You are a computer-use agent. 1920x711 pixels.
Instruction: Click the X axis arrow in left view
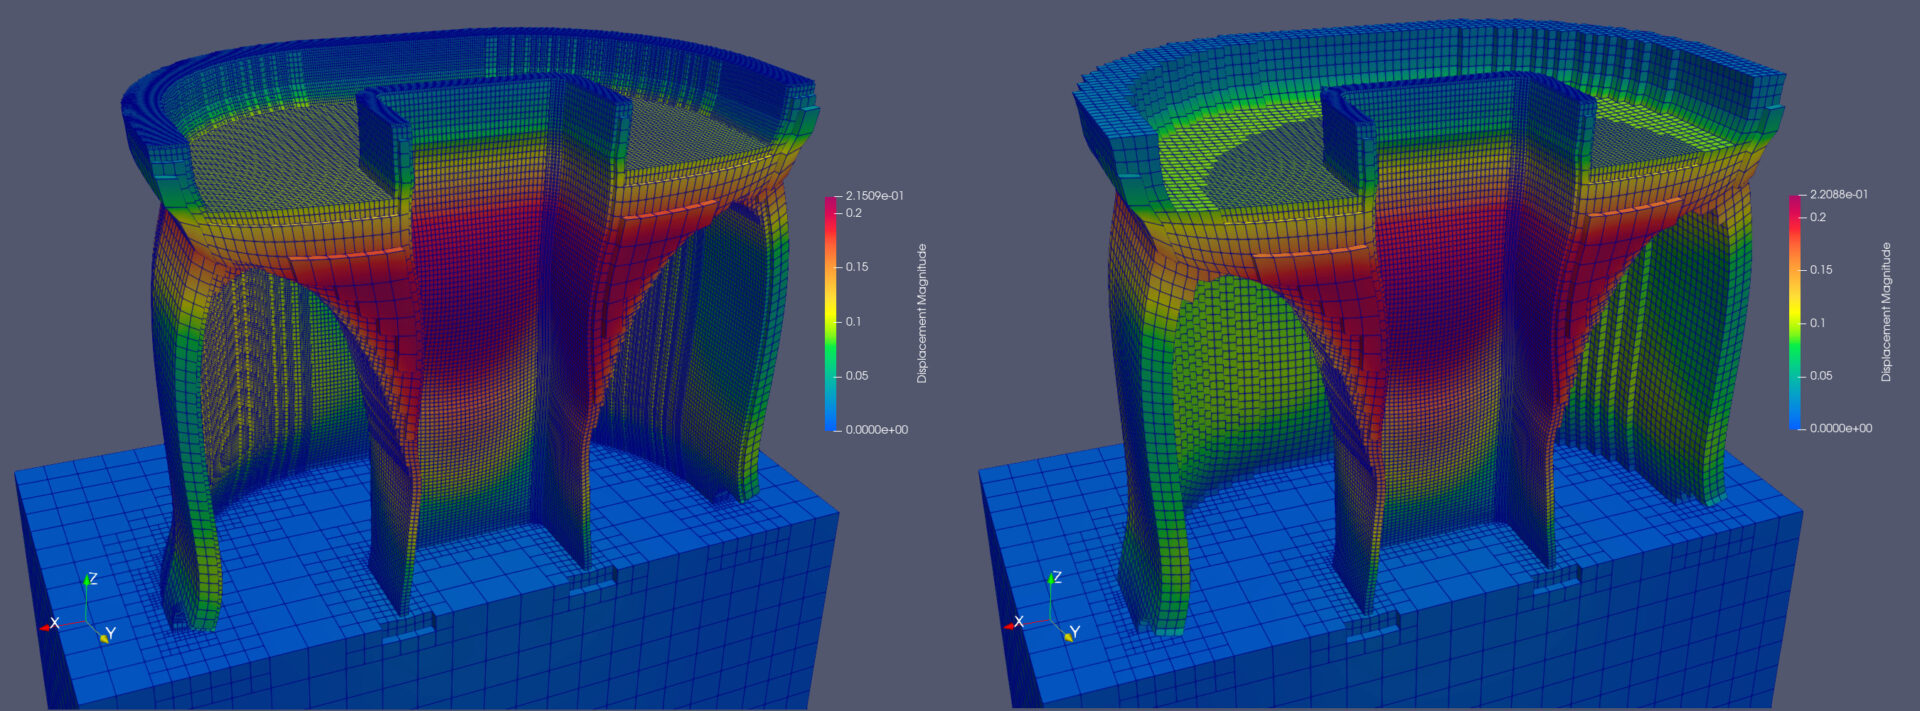coord(60,624)
